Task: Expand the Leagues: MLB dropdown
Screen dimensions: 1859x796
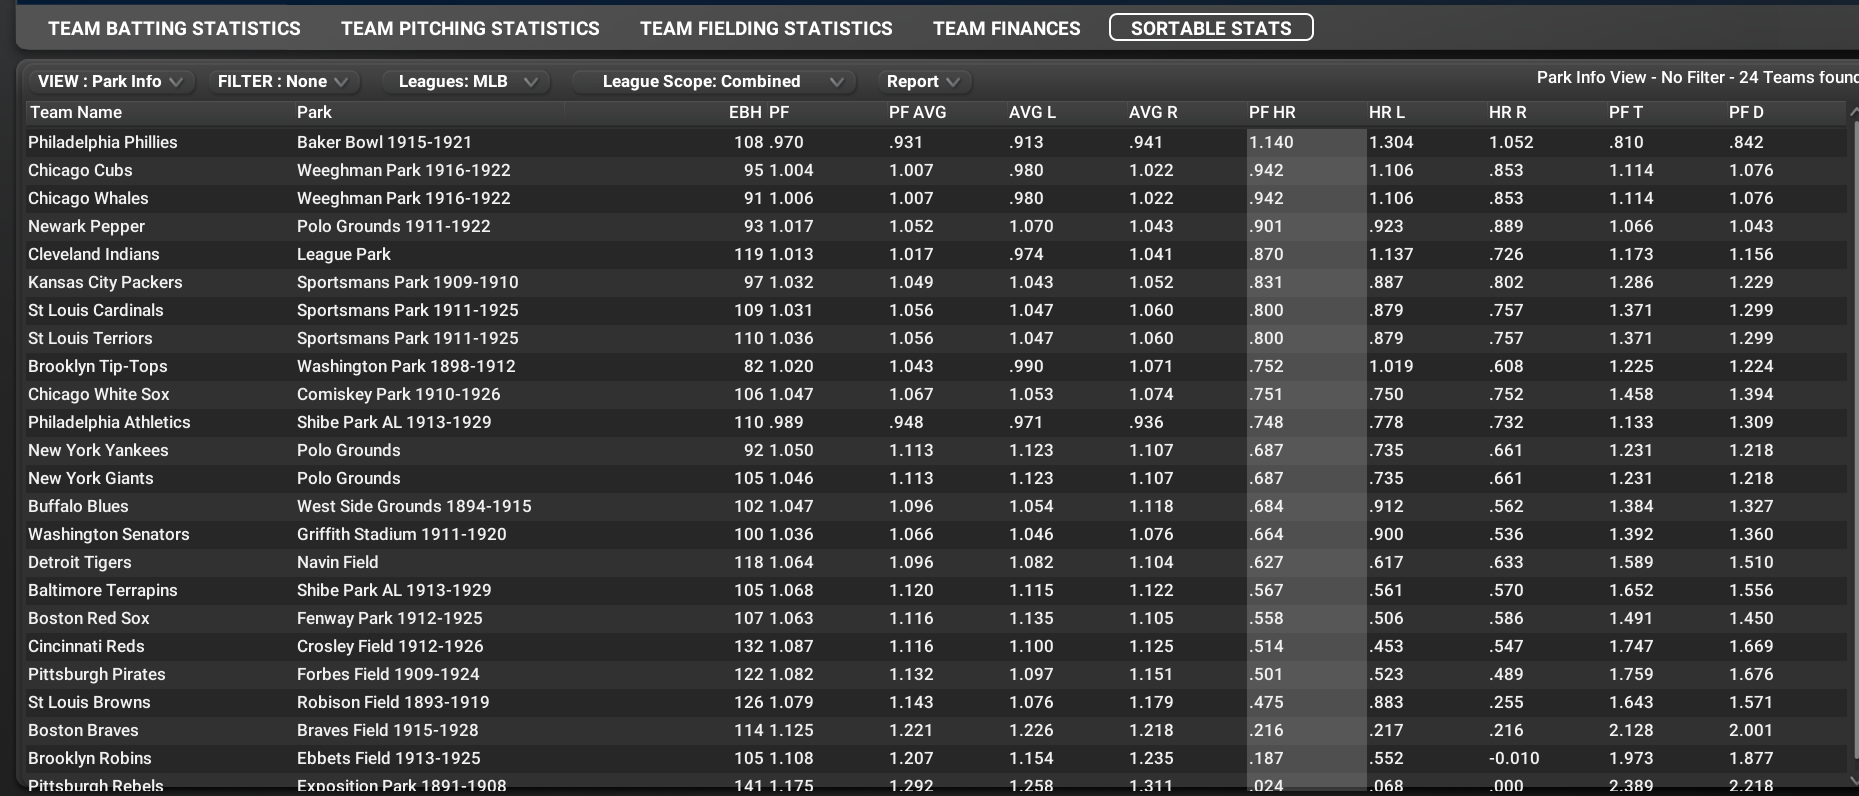Action: coord(467,81)
